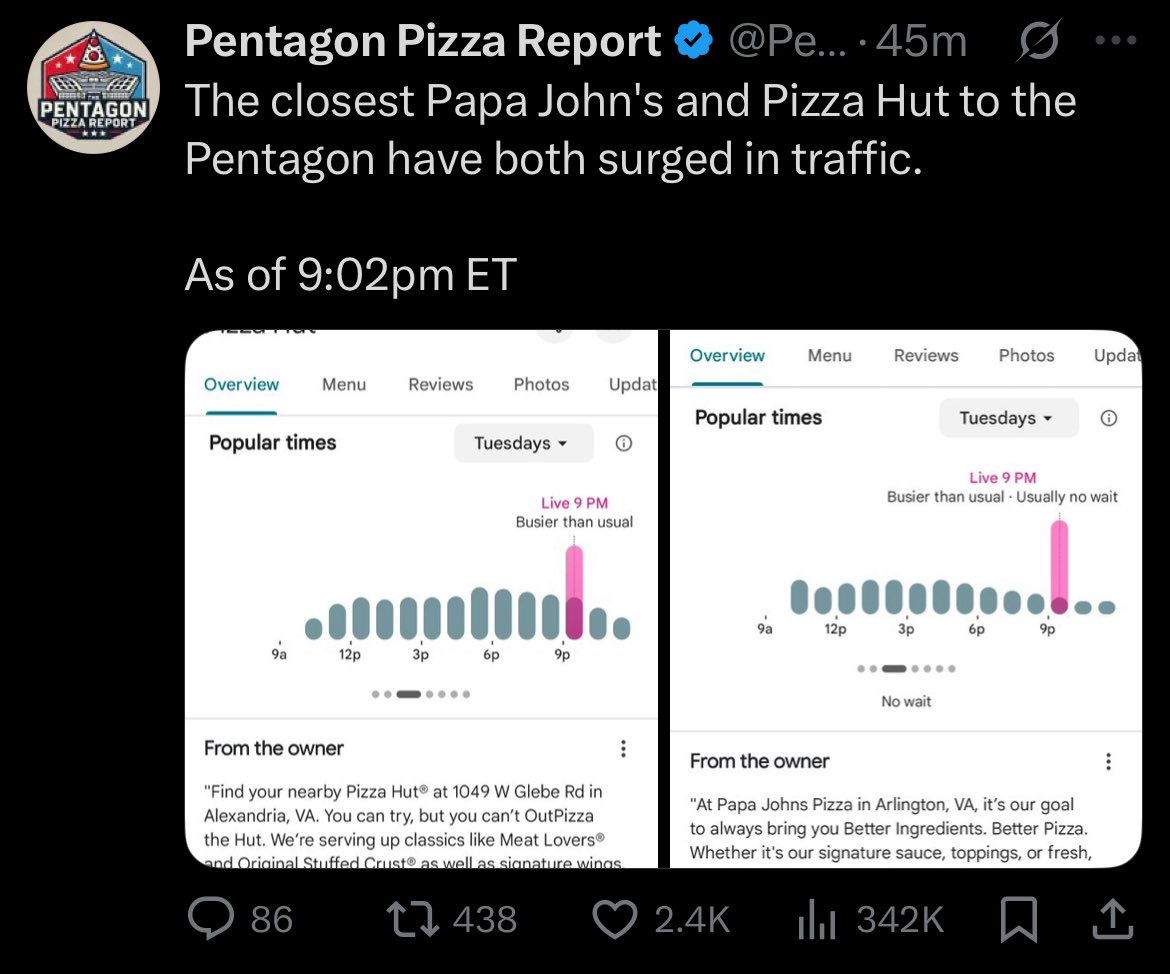
Task: Switch to Papa Johns Photos tab
Action: click(1026, 355)
